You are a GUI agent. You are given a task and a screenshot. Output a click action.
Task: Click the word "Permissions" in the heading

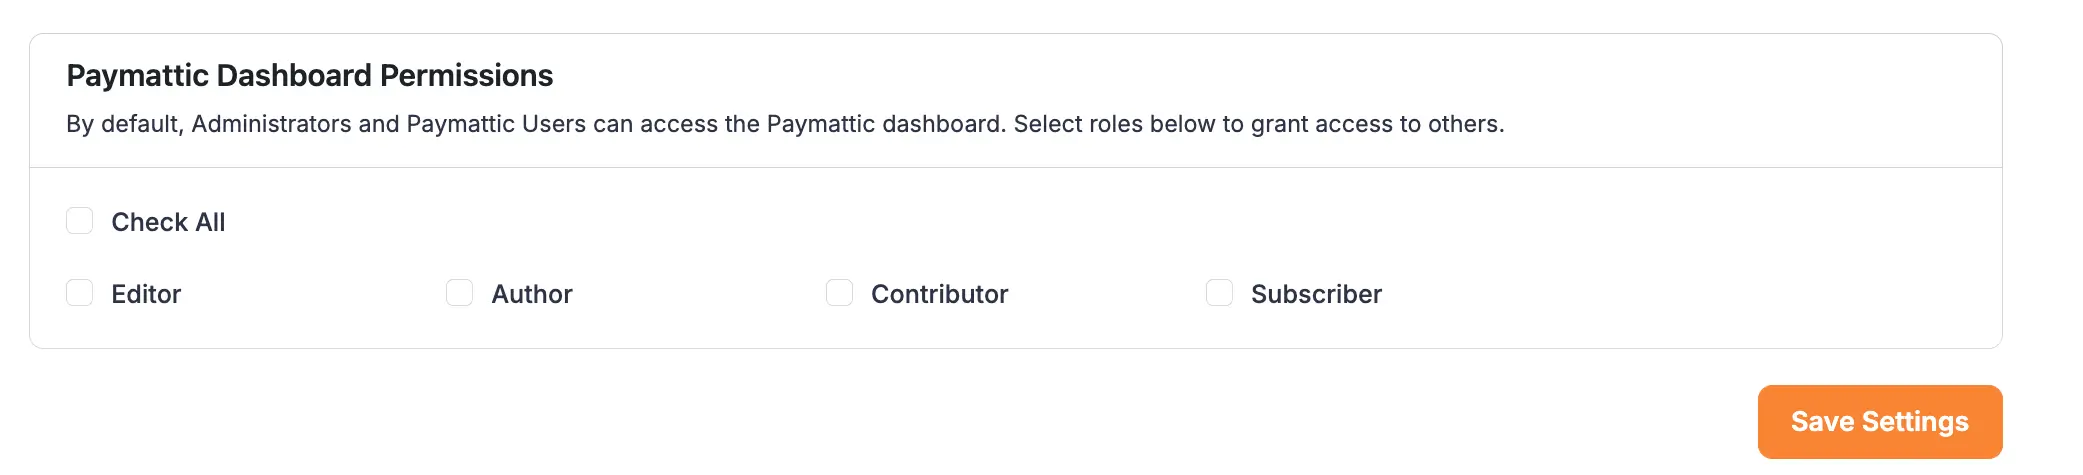[x=466, y=76]
